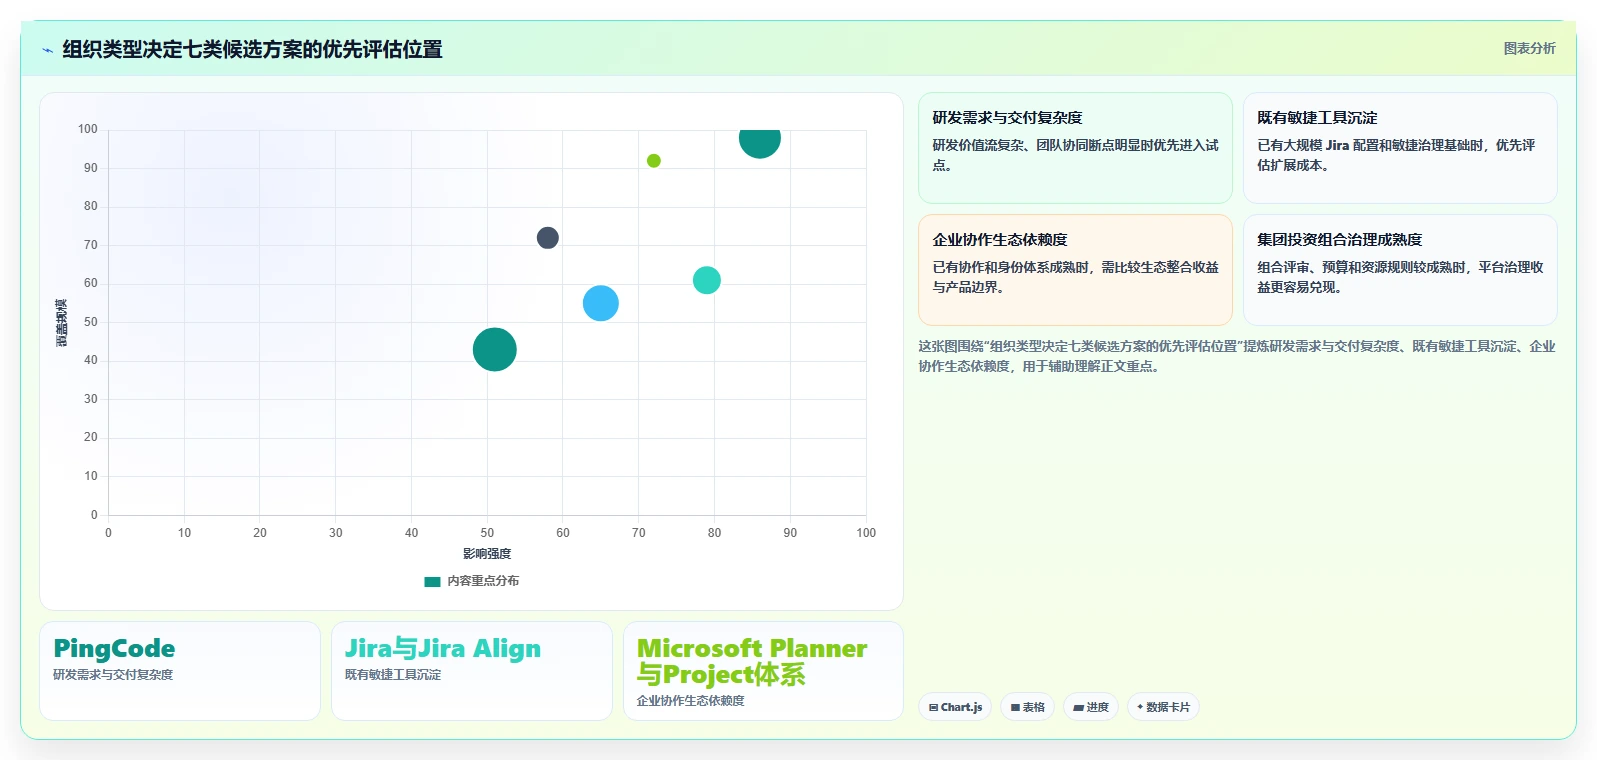
Task: Click the description text starting 组合评审、预算
Action: pyautogui.click(x=1400, y=277)
